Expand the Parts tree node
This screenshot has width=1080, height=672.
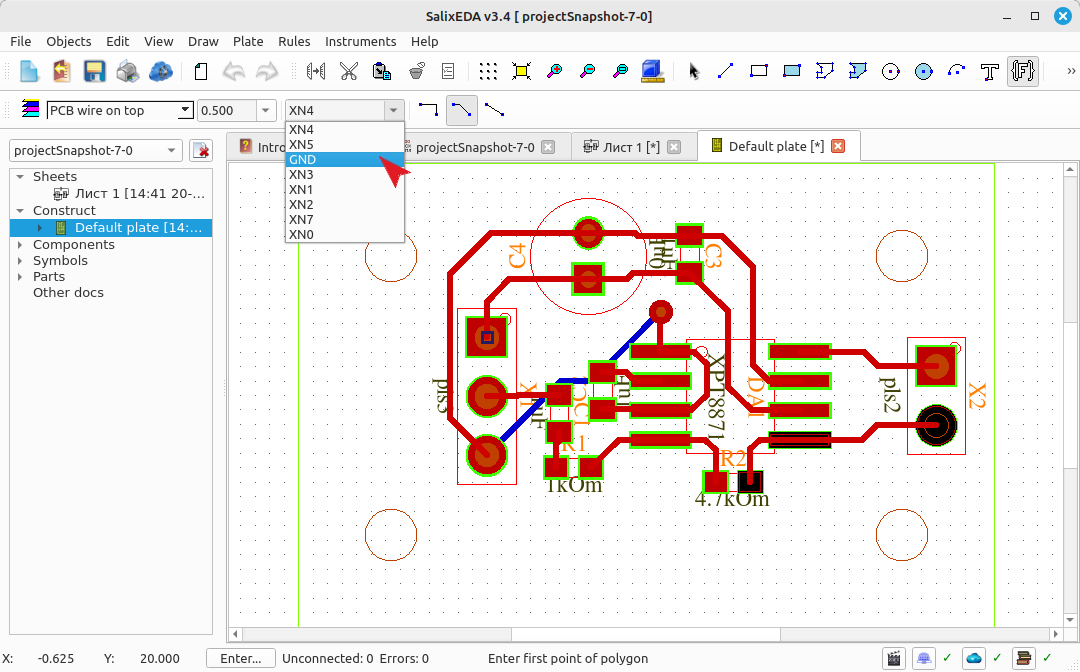pyautogui.click(x=20, y=277)
